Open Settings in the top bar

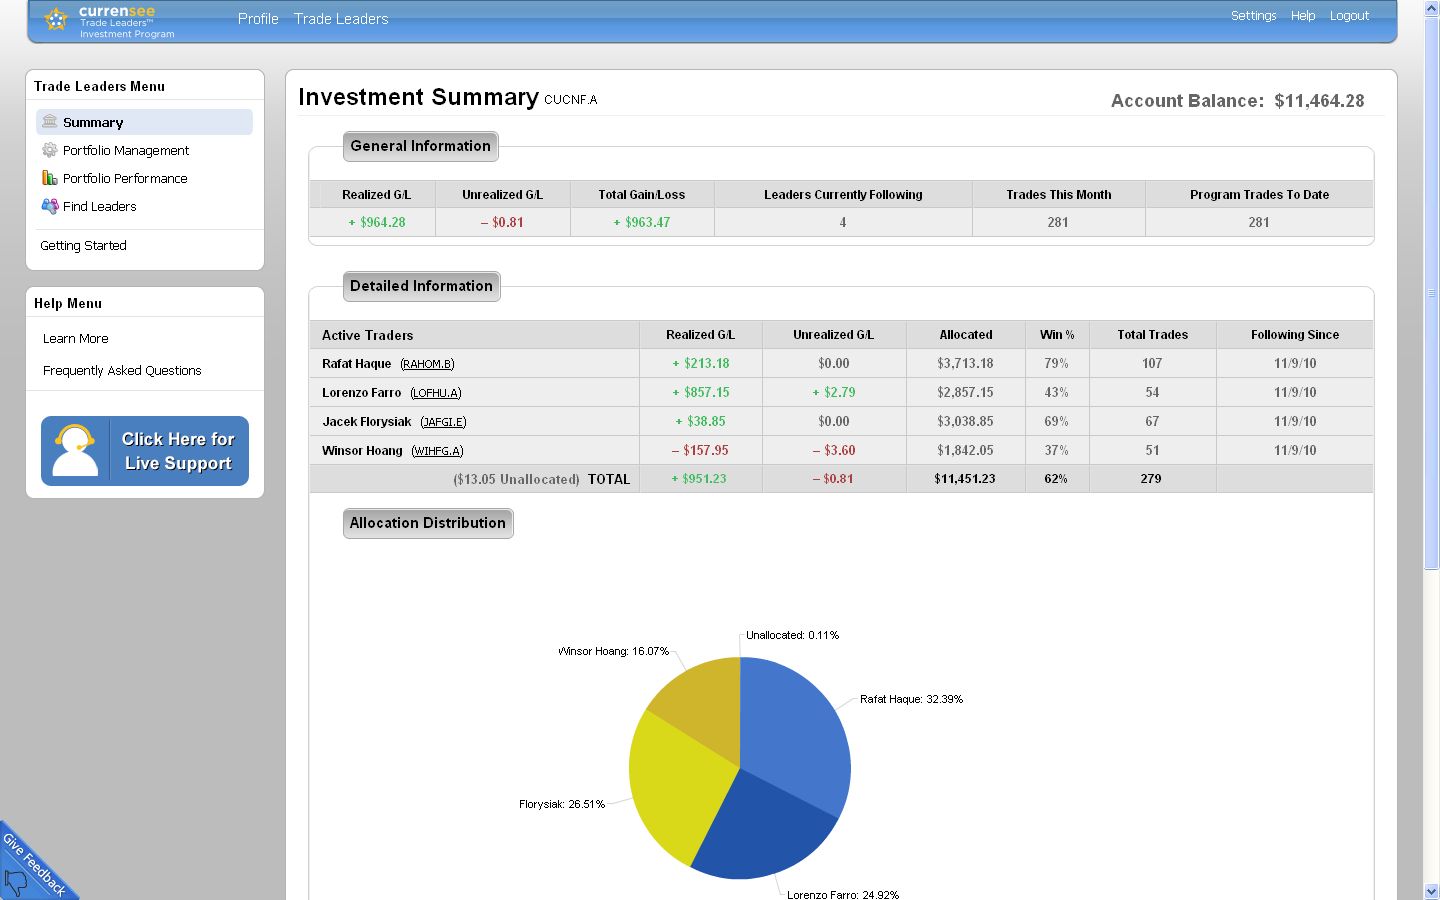(1253, 15)
